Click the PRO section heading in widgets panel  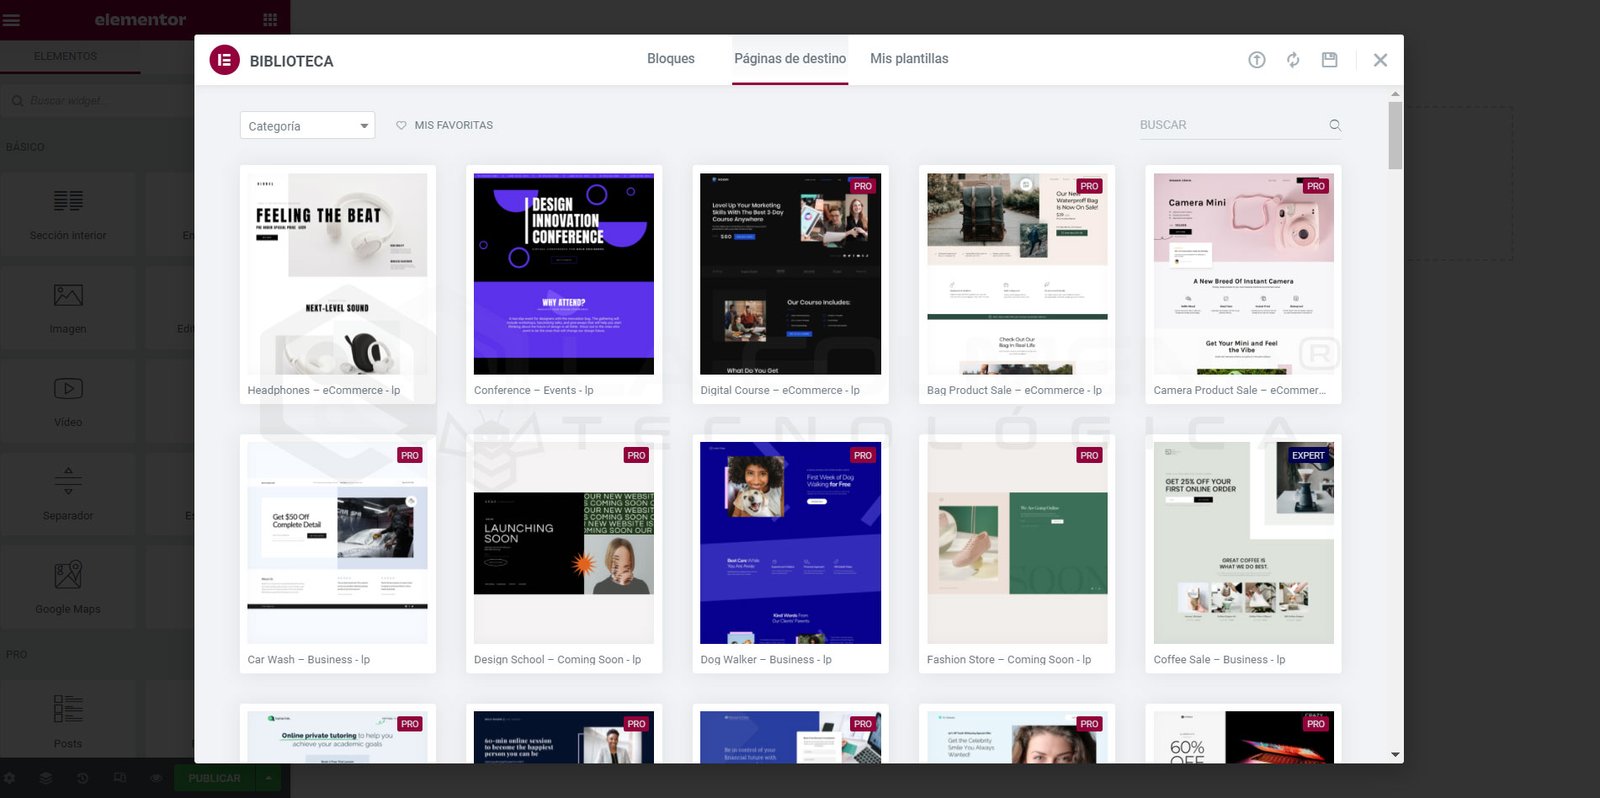[x=16, y=655]
